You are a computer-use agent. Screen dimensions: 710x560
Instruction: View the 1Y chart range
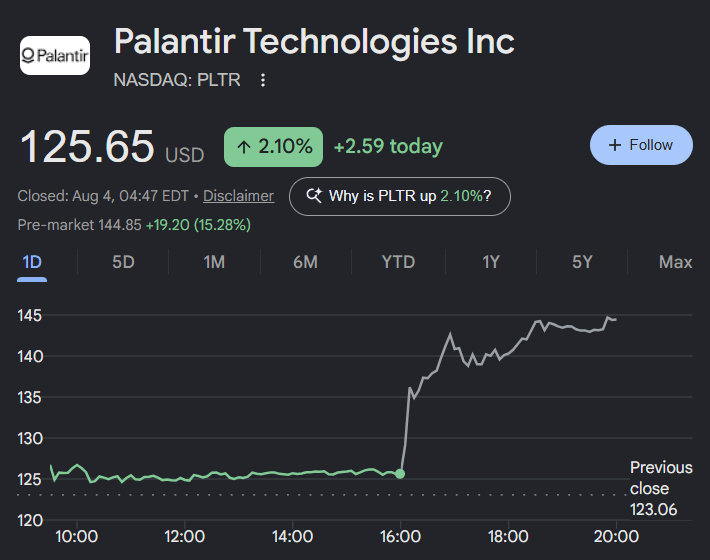pos(491,262)
